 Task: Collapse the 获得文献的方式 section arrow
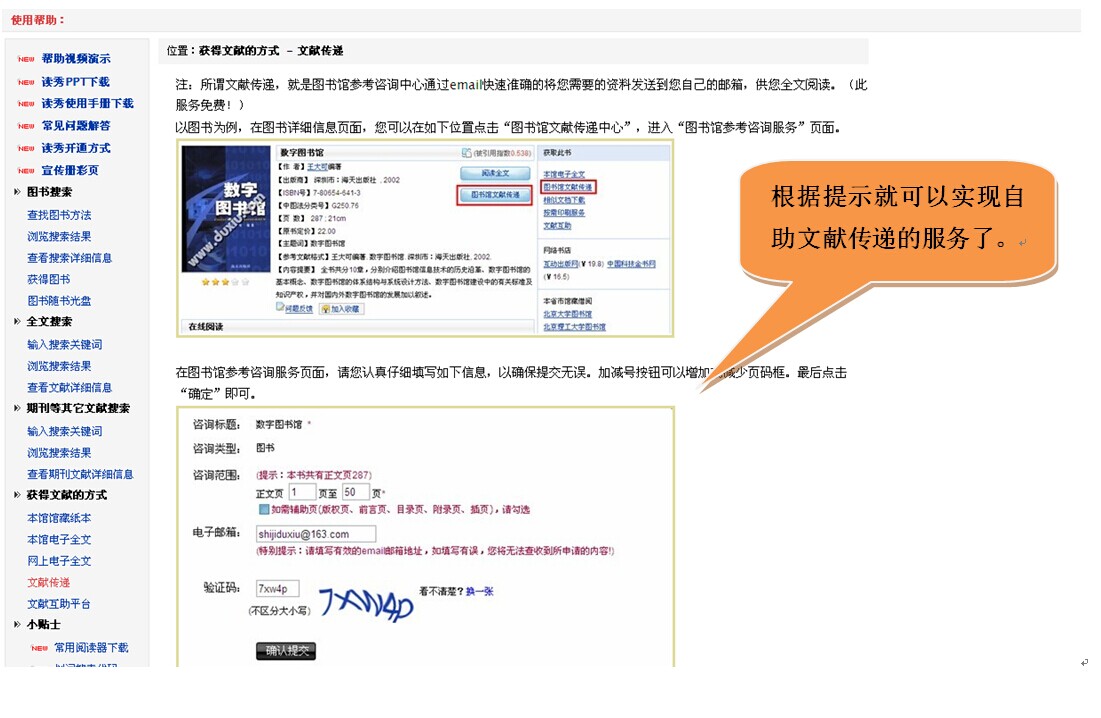[18, 495]
